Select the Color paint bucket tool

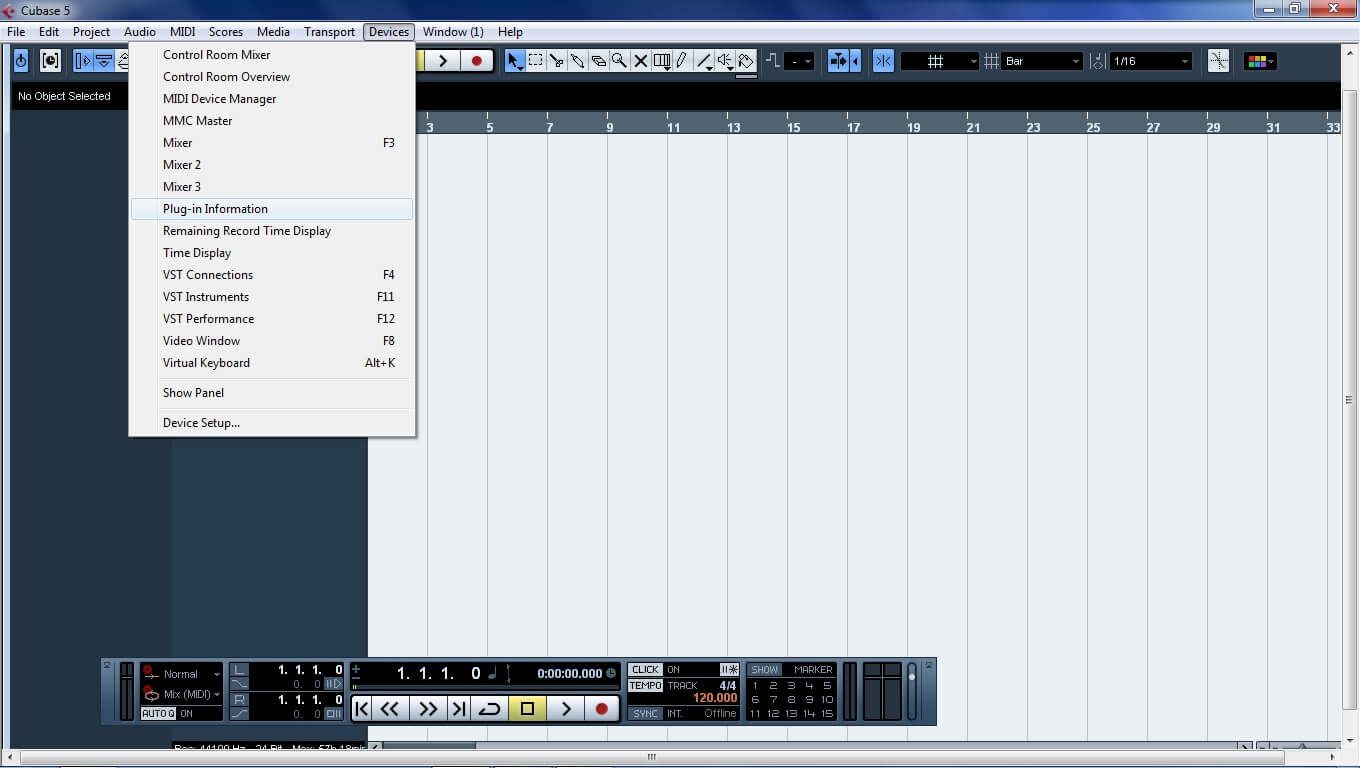pyautogui.click(x=746, y=61)
